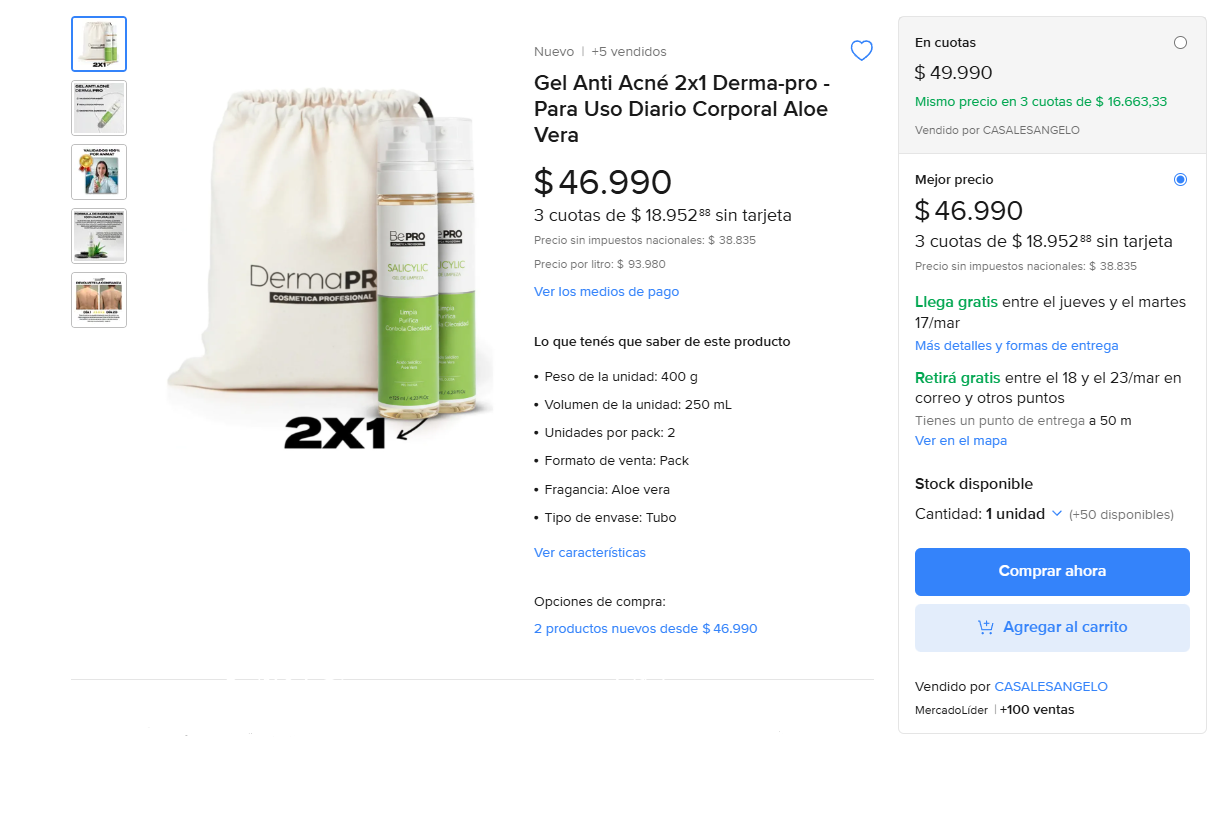Expand the Cantidad quantity dropdown
Screen dimensions: 1215x830
1056,514
